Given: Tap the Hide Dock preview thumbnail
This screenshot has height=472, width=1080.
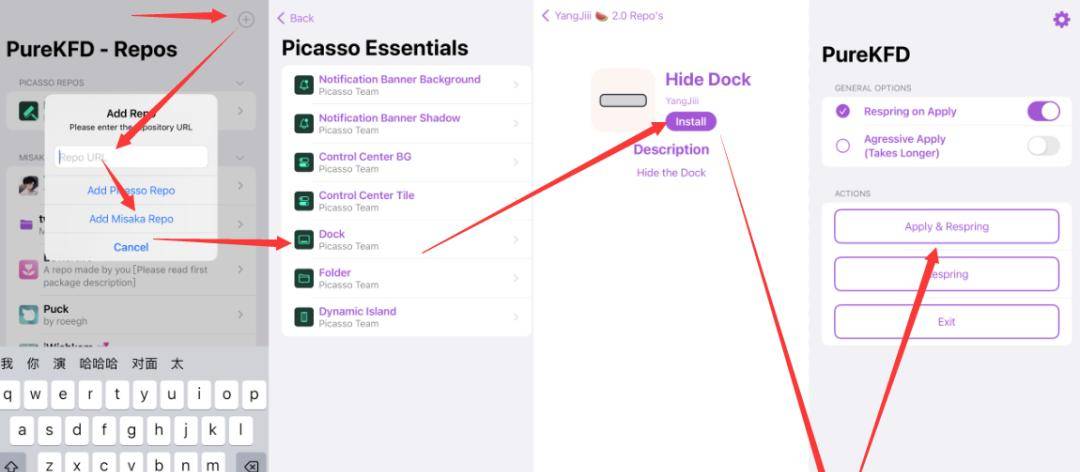Looking at the screenshot, I should pyautogui.click(x=623, y=100).
